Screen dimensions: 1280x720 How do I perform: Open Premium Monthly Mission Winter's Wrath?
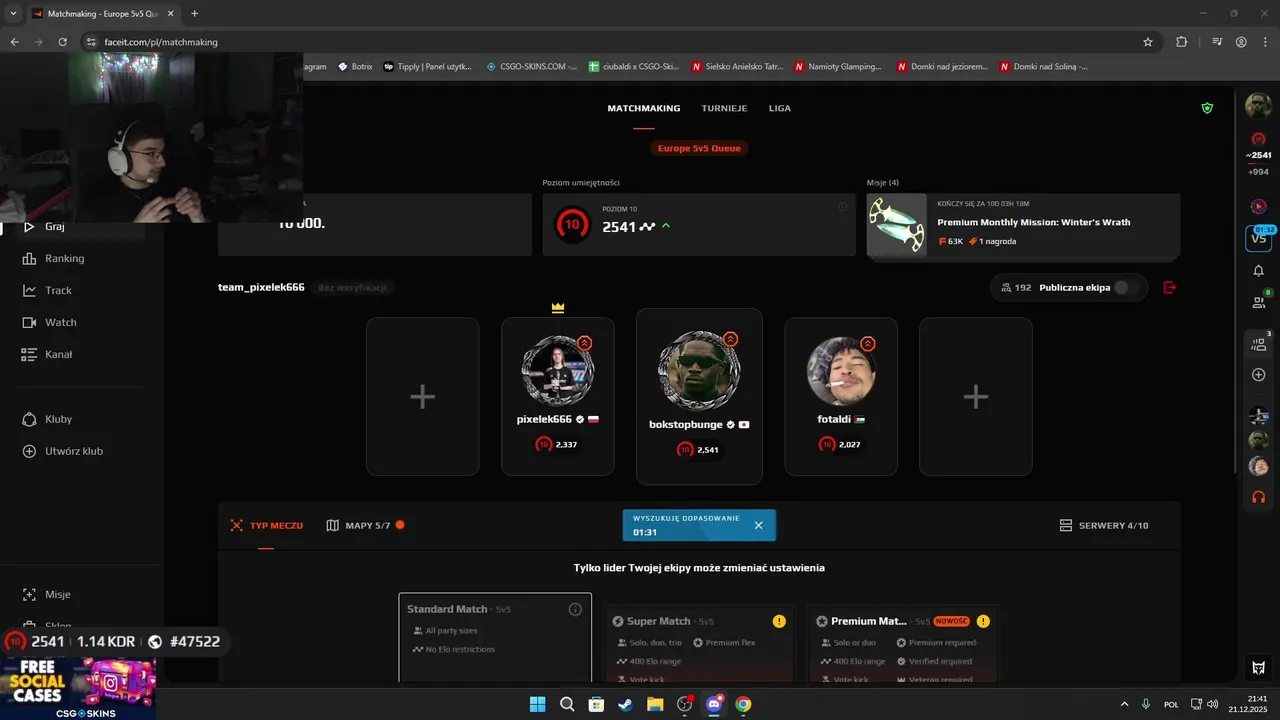[1023, 225]
